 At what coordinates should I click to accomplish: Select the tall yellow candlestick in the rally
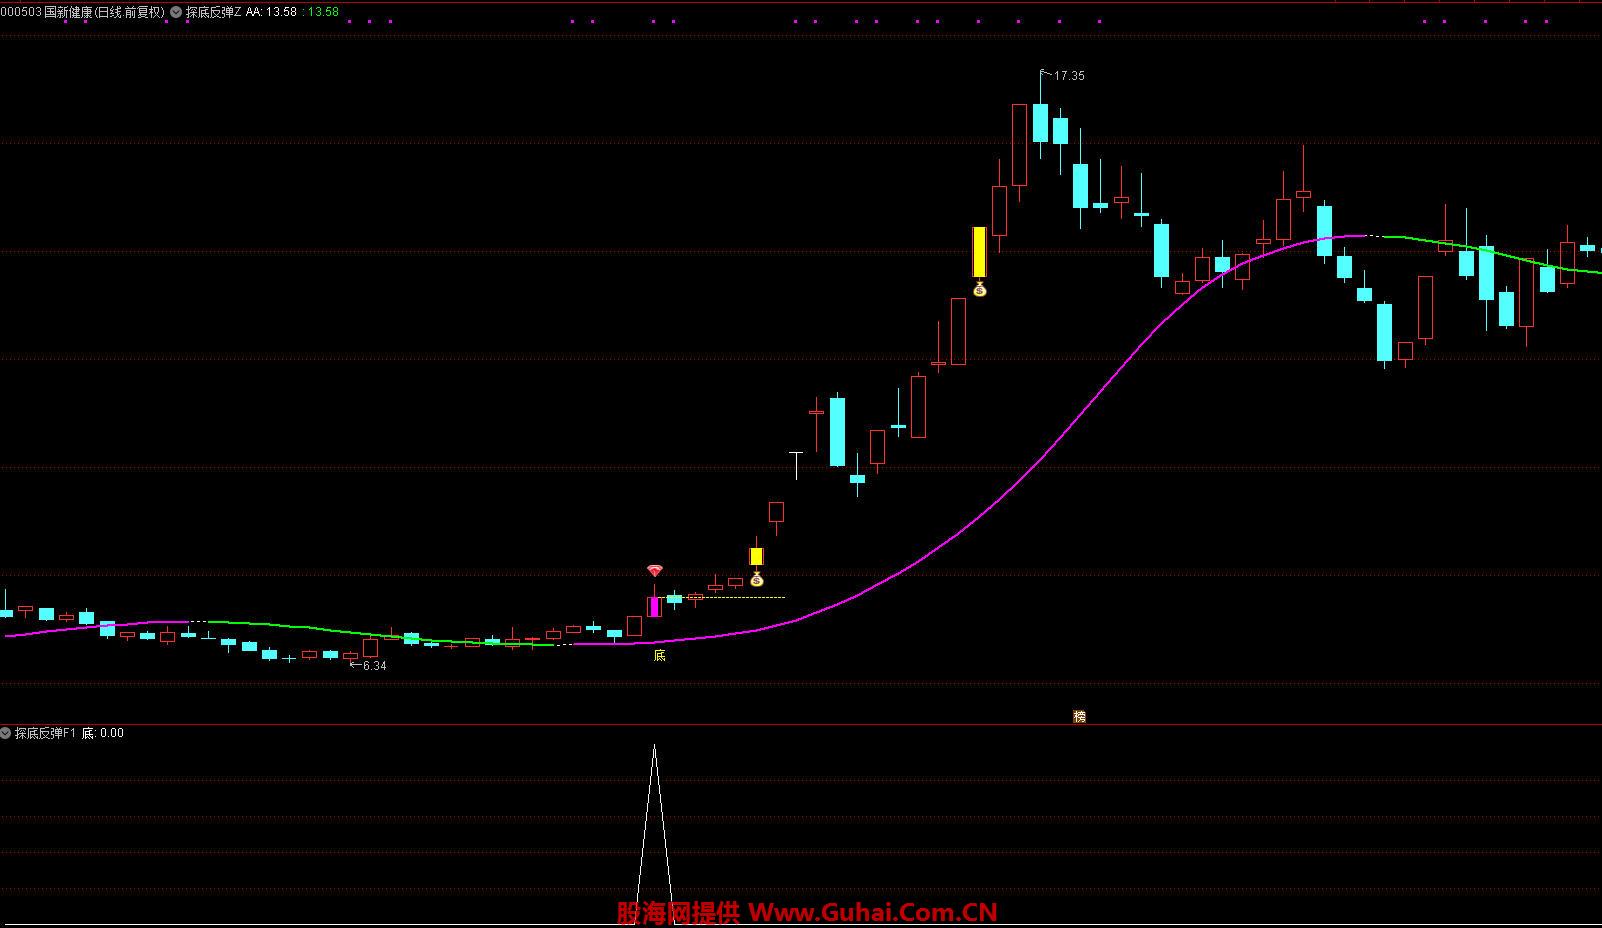tap(980, 252)
